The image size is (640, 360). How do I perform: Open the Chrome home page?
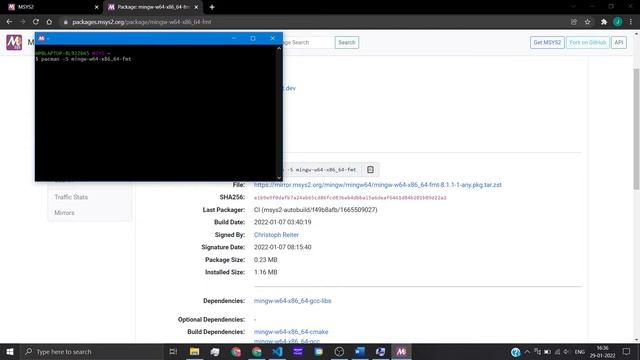tap(49, 22)
